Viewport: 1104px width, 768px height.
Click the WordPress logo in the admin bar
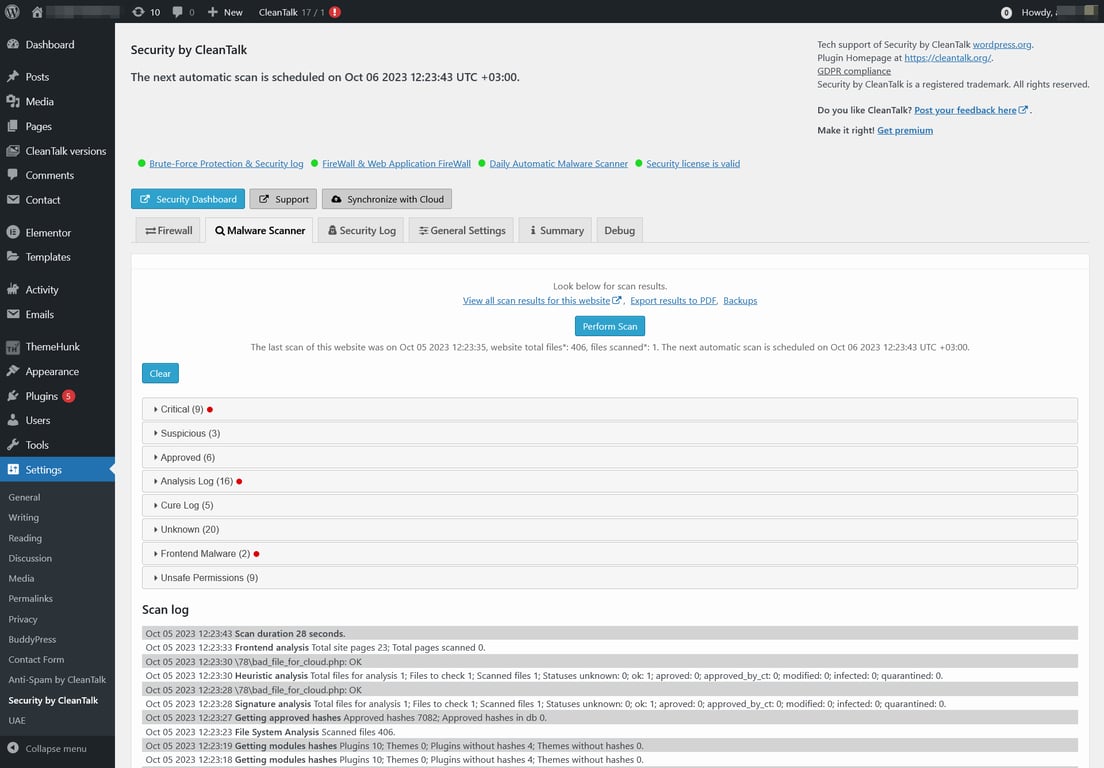[14, 13]
